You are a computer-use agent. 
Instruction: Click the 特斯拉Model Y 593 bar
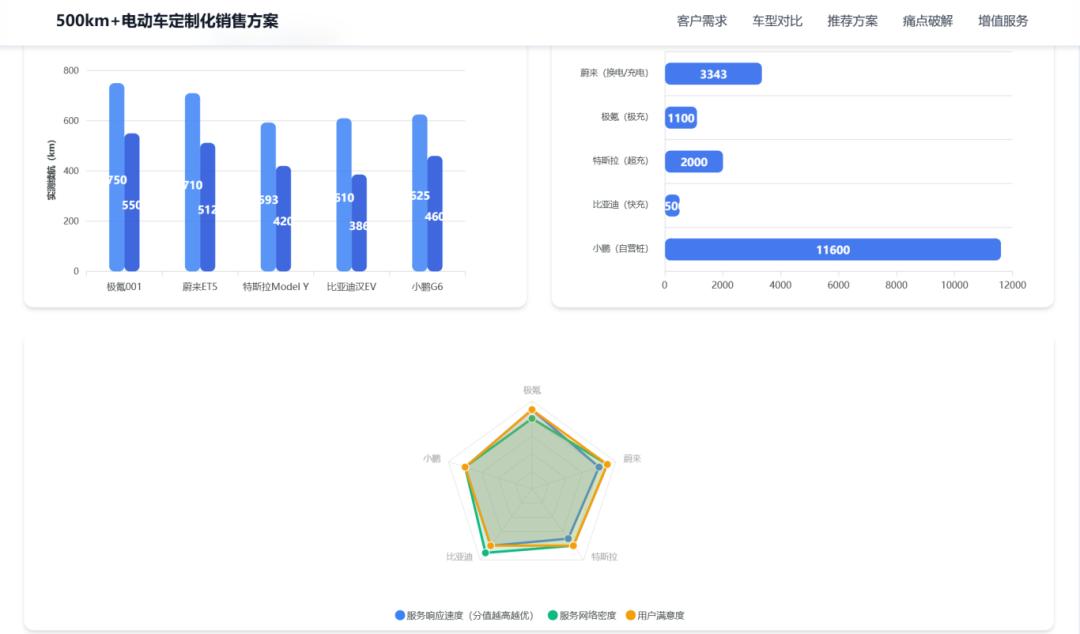268,197
